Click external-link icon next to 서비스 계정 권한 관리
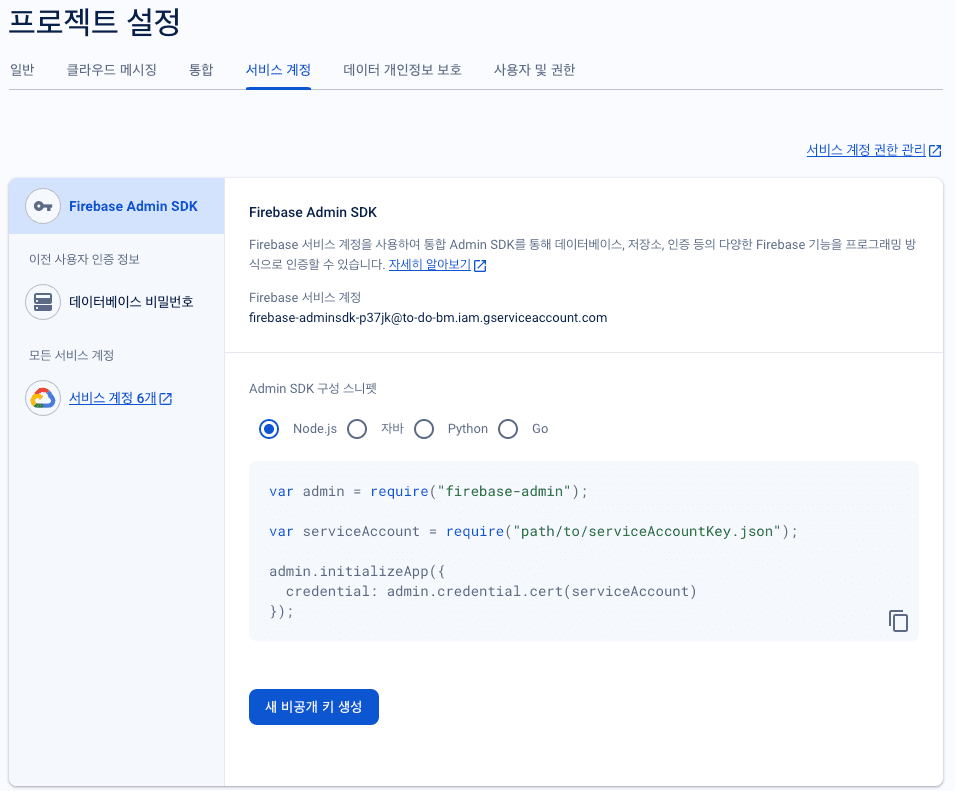The height and width of the screenshot is (791, 955). pos(935,150)
